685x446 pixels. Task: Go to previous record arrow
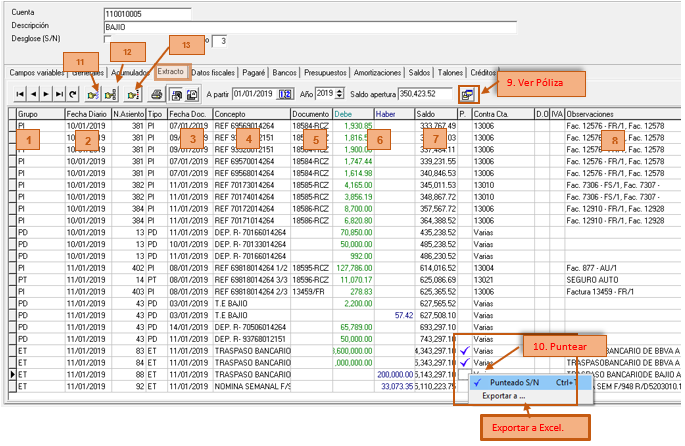tap(33, 94)
